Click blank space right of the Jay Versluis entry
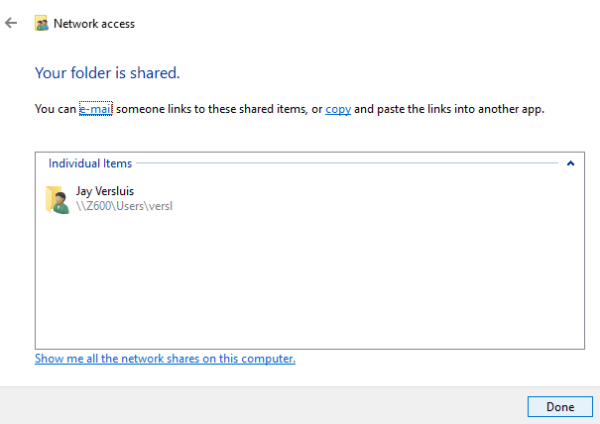Viewport: 600px width, 424px height. pos(377,199)
